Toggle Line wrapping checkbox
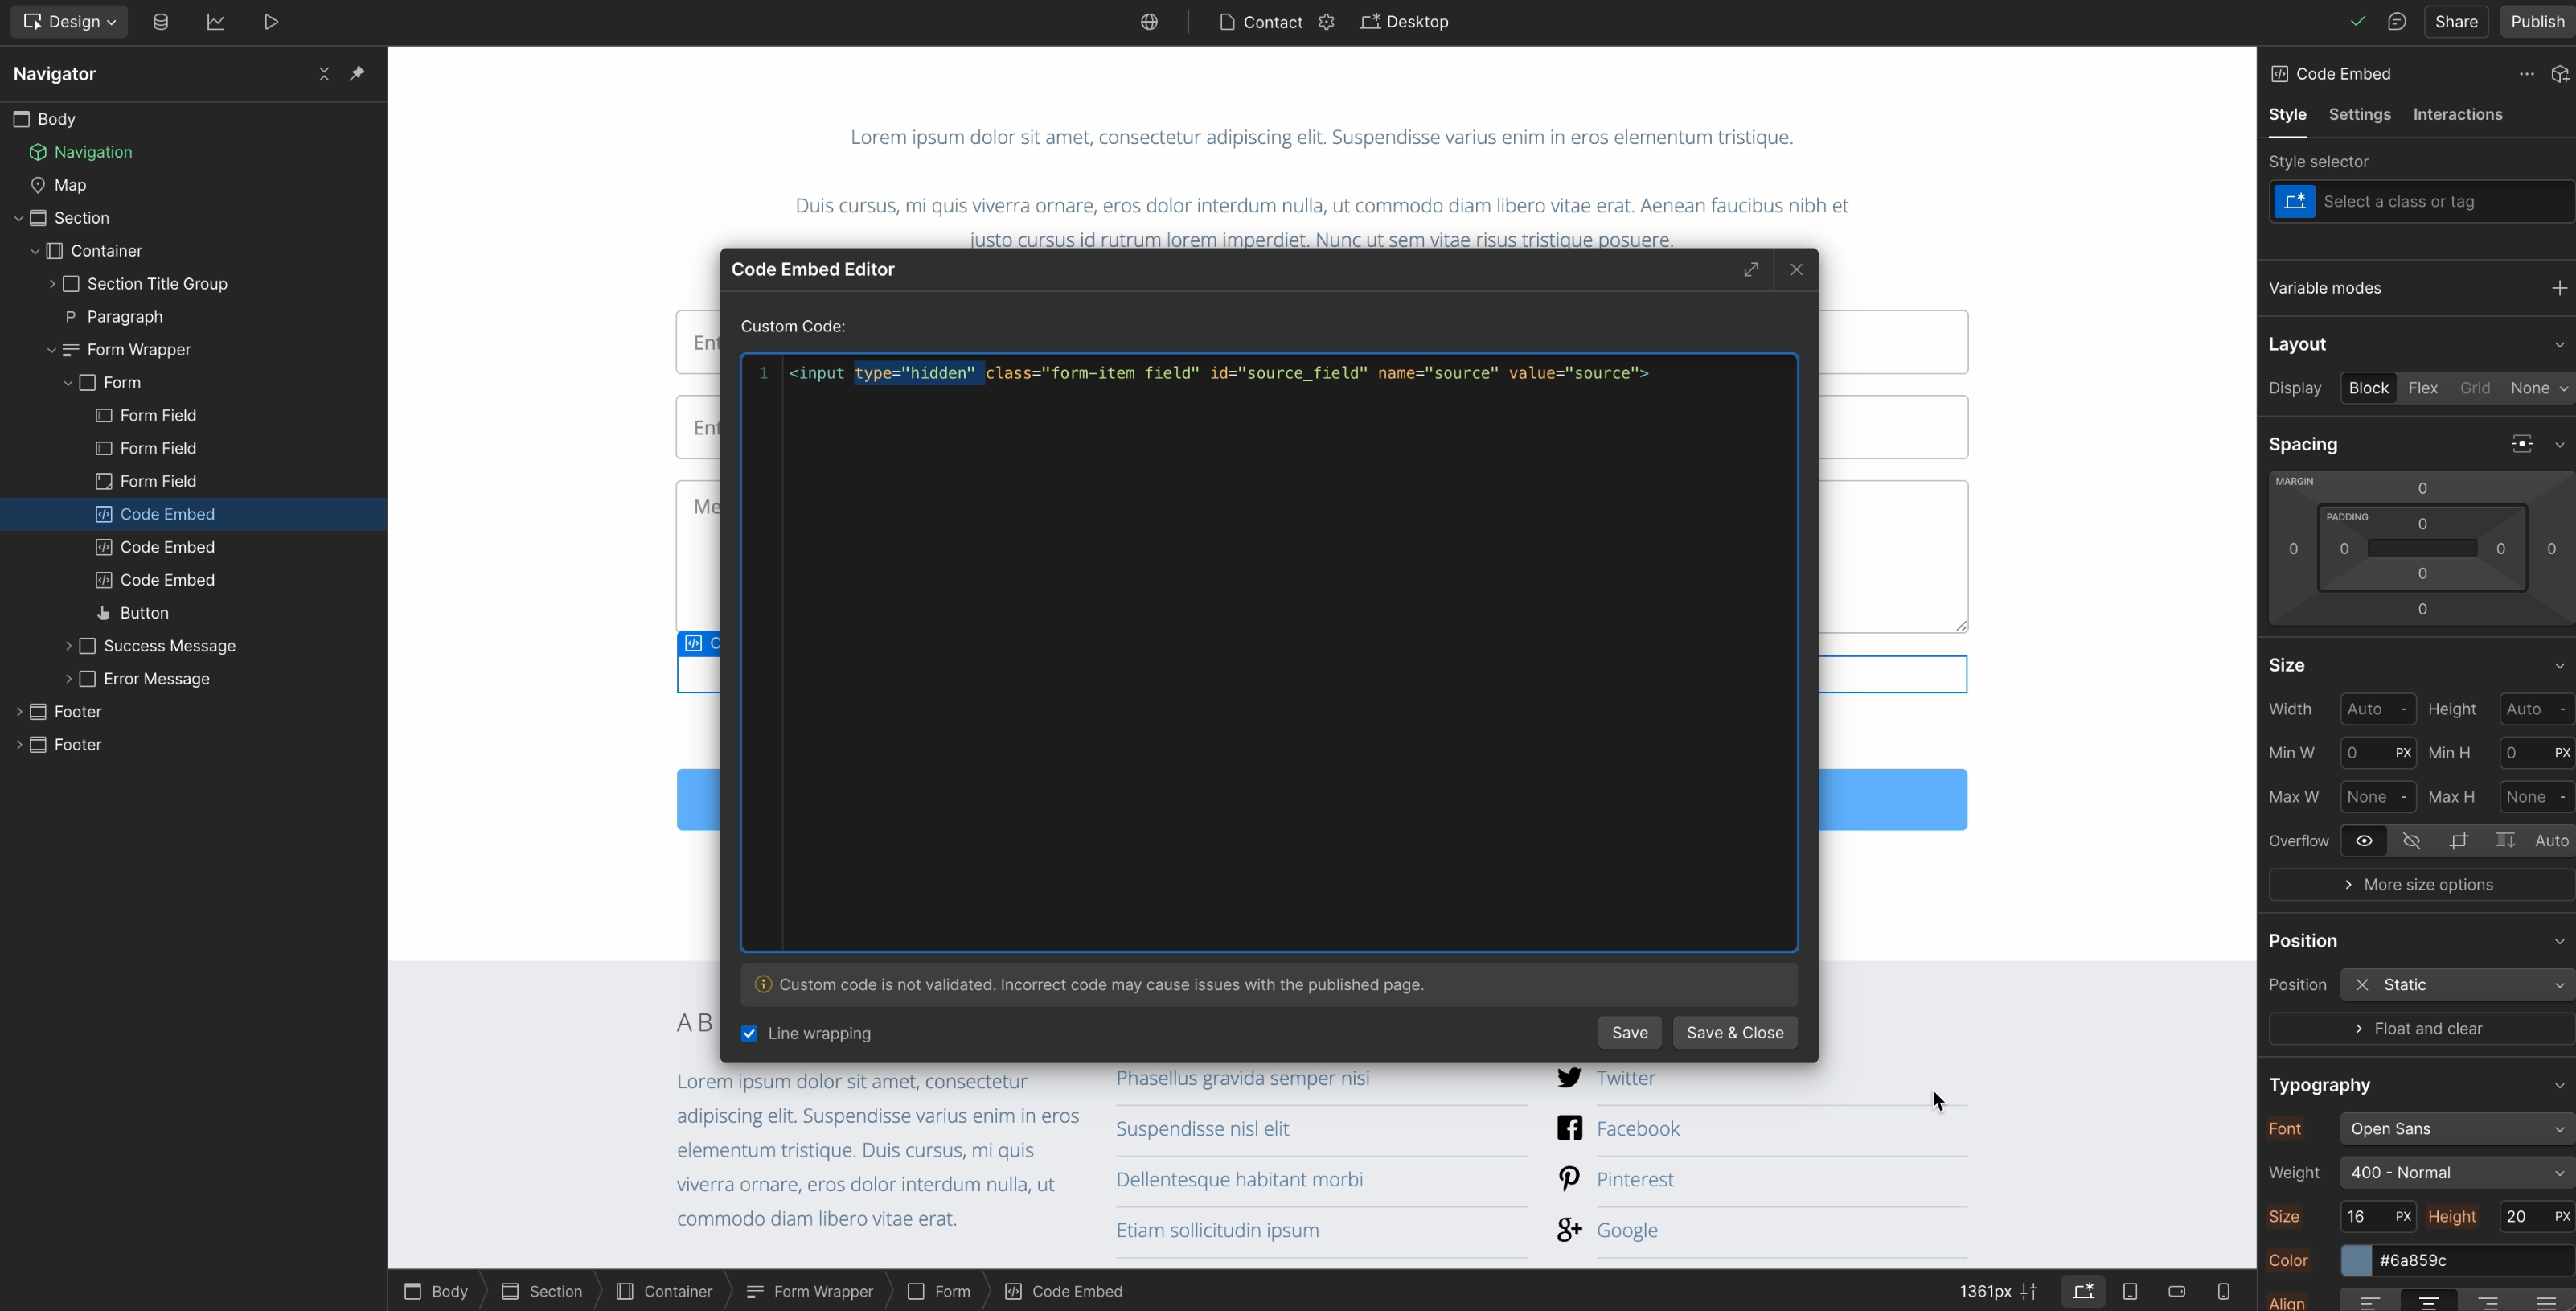2576x1311 pixels. (749, 1033)
